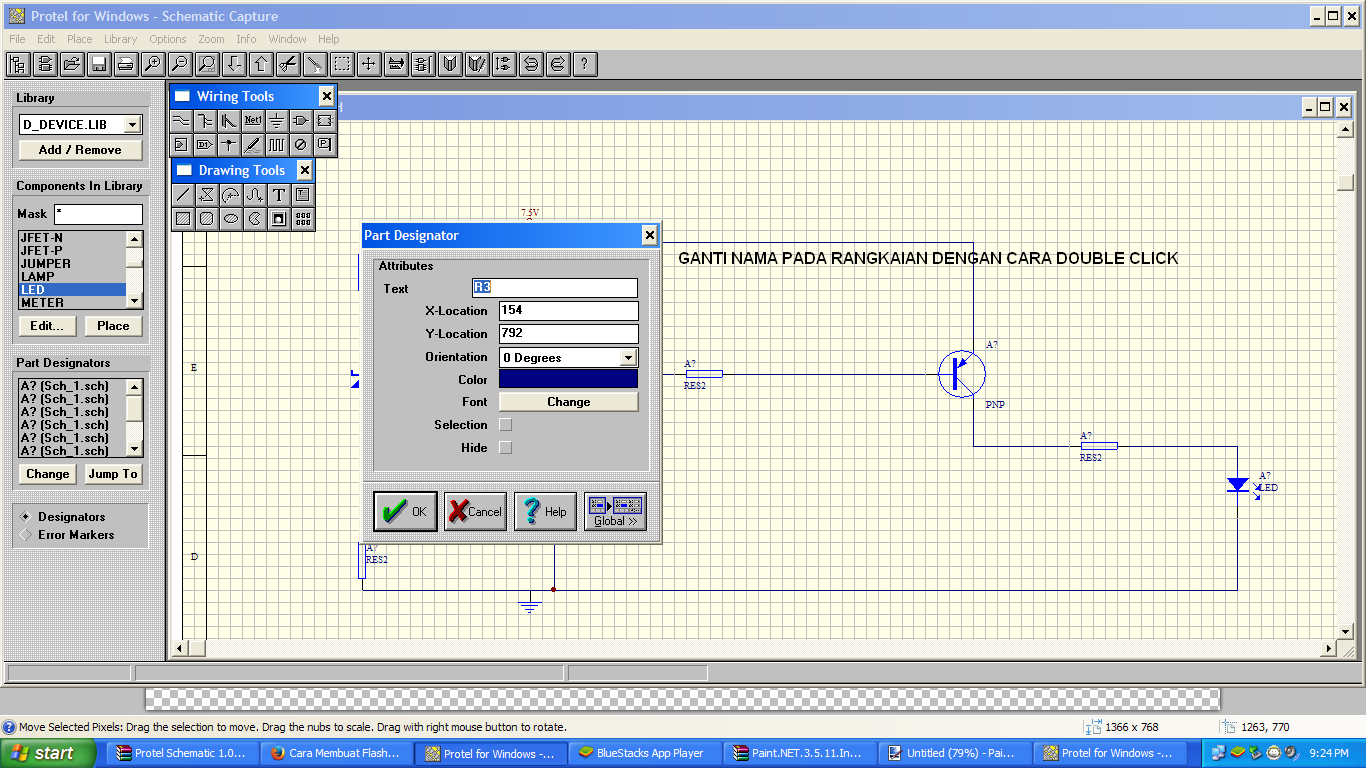Select LAMP in the components list
Viewport: 1366px width, 768px height.
pos(72,277)
